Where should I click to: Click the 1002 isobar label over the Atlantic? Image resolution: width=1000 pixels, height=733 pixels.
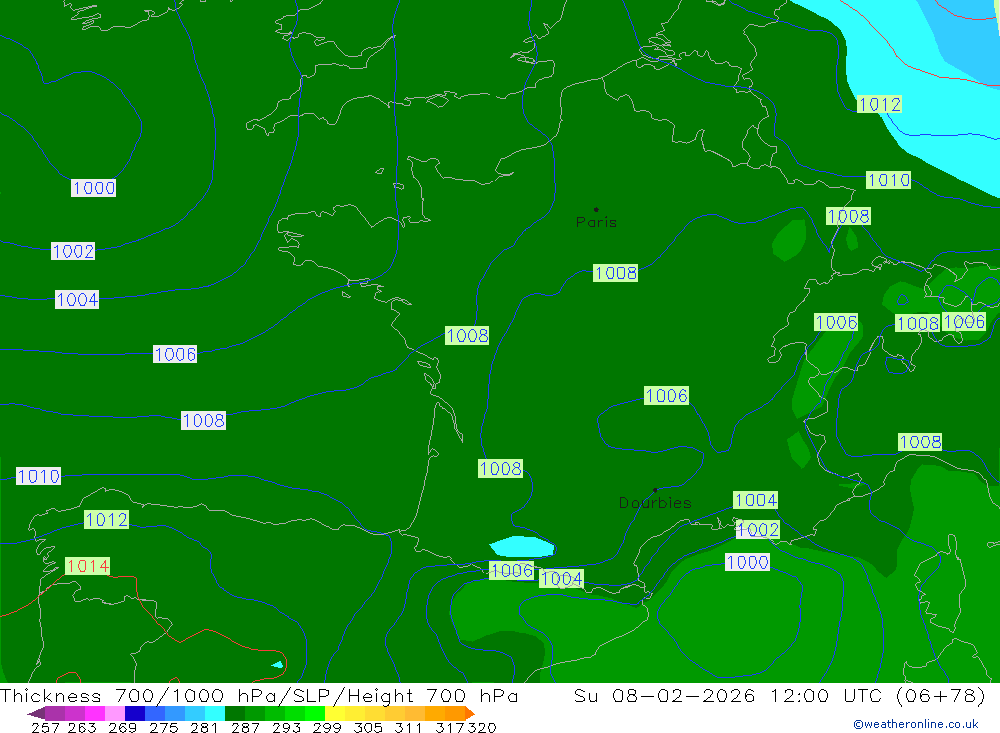pos(73,251)
